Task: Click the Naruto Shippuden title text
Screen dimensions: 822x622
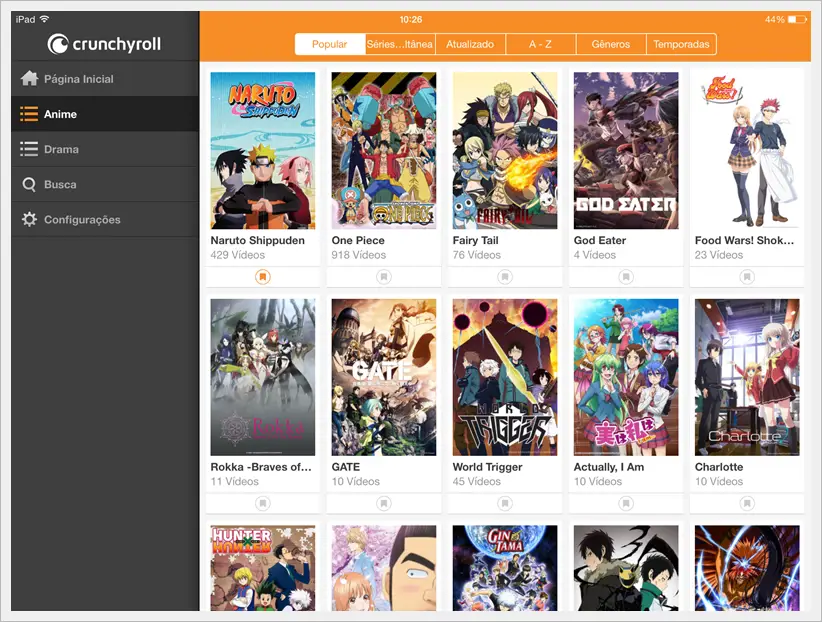Action: click(257, 241)
